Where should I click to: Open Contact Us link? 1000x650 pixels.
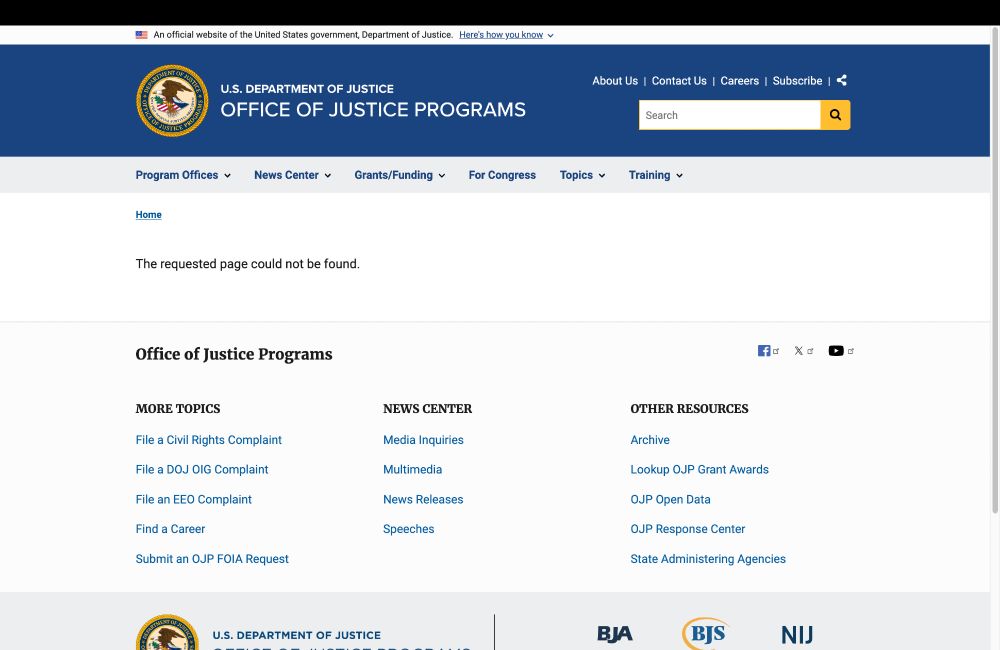[x=679, y=81]
